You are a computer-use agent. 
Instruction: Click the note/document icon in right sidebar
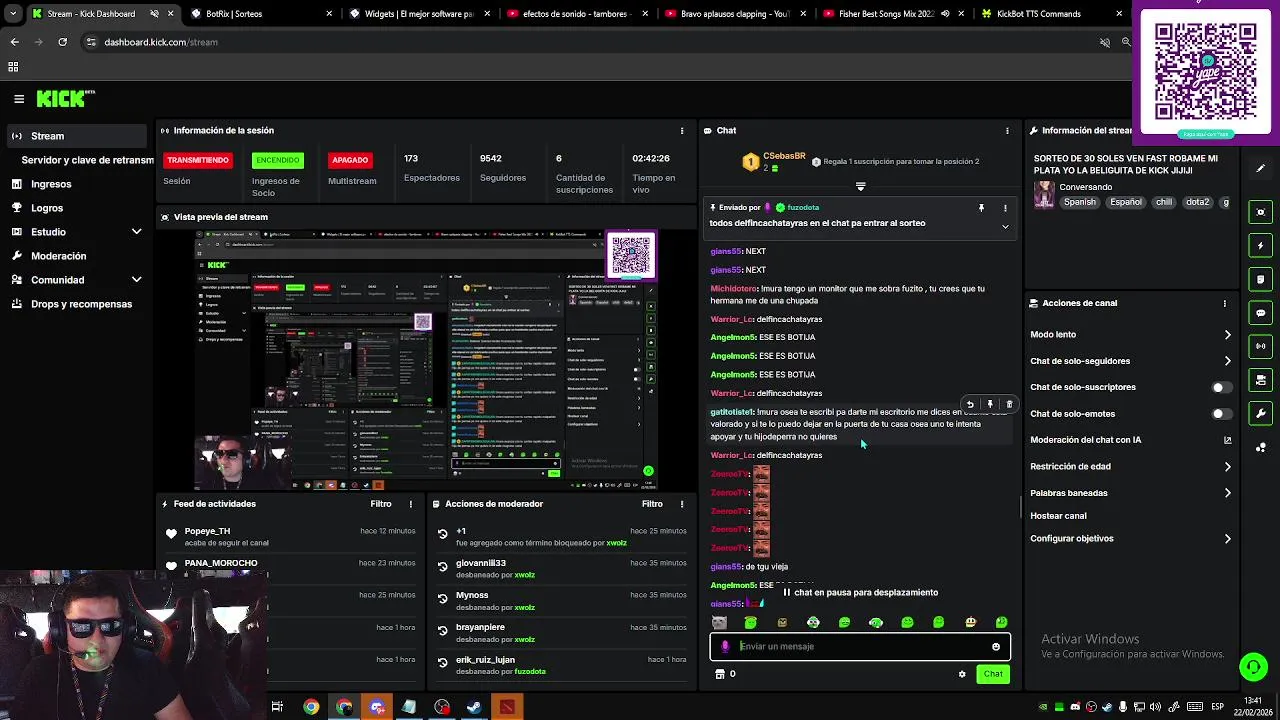1261,279
